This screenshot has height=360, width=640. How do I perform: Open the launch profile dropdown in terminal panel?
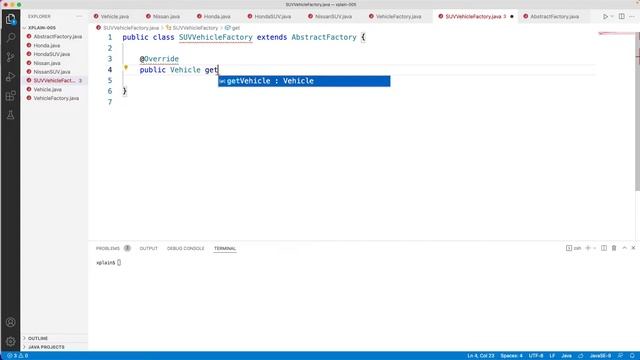(594, 248)
